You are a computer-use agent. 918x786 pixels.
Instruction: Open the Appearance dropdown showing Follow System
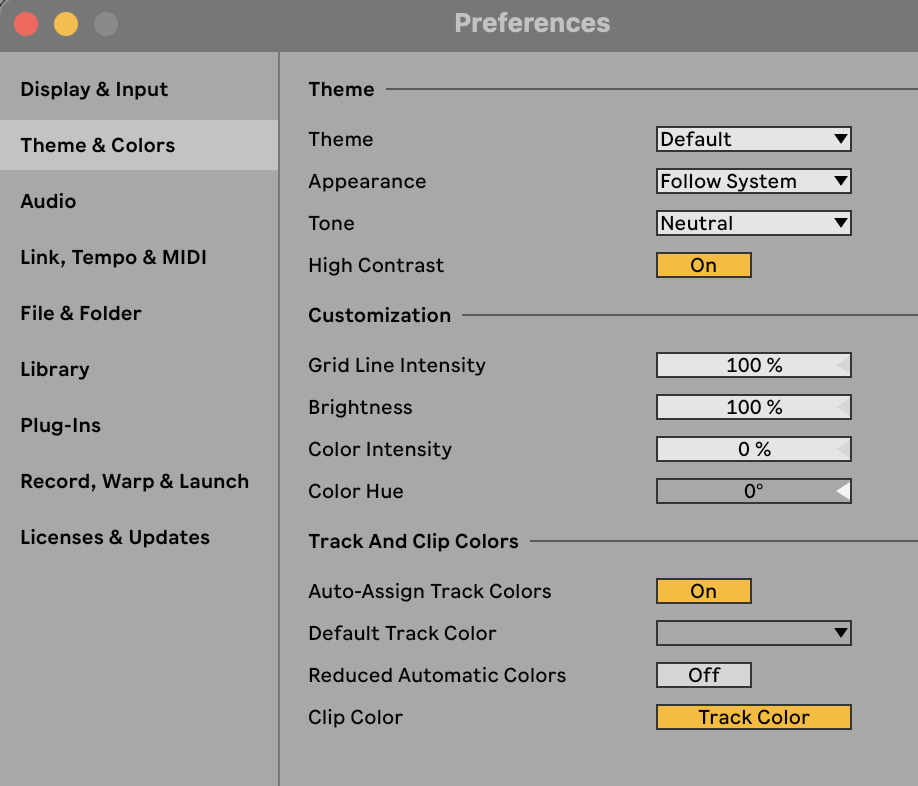(753, 181)
